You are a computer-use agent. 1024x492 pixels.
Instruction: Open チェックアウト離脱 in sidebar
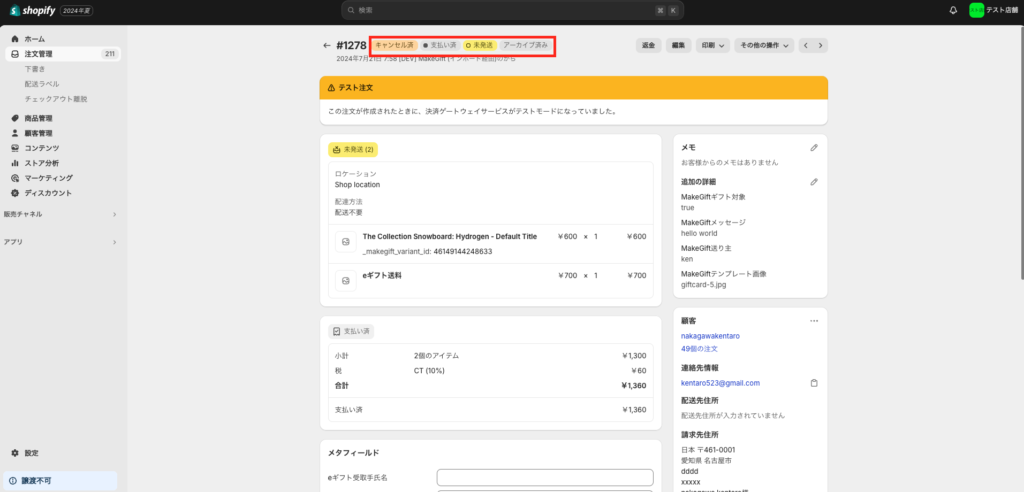(56, 99)
